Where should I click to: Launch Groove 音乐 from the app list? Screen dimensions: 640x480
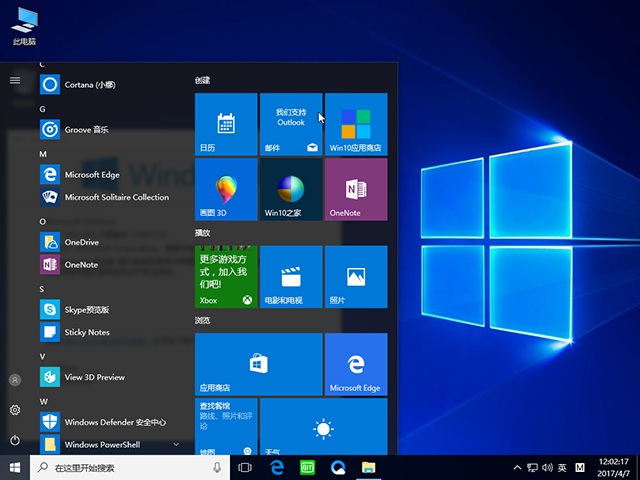86,130
